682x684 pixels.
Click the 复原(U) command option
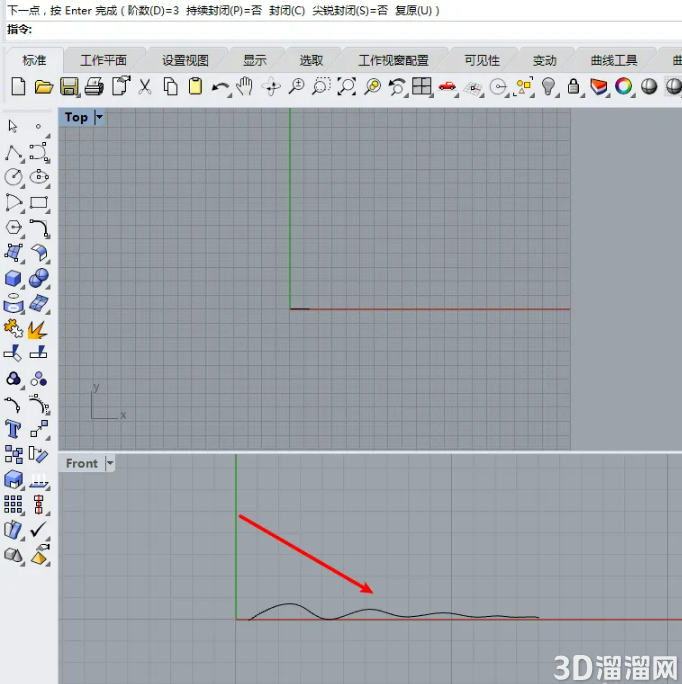tap(413, 10)
